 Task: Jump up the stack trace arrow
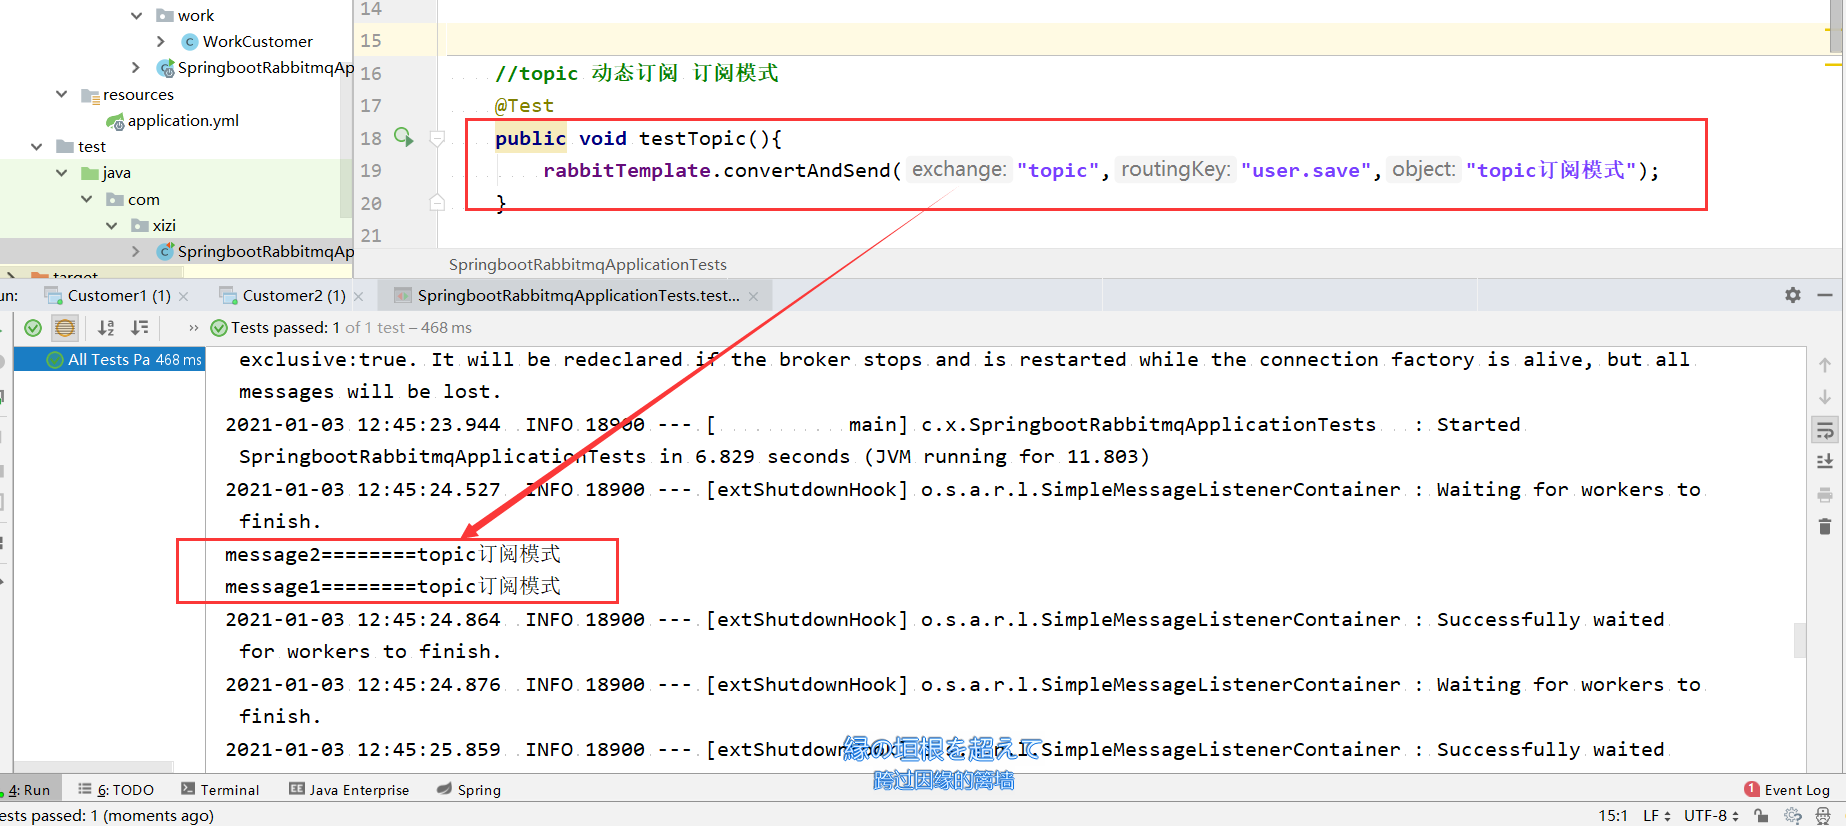[1825, 365]
